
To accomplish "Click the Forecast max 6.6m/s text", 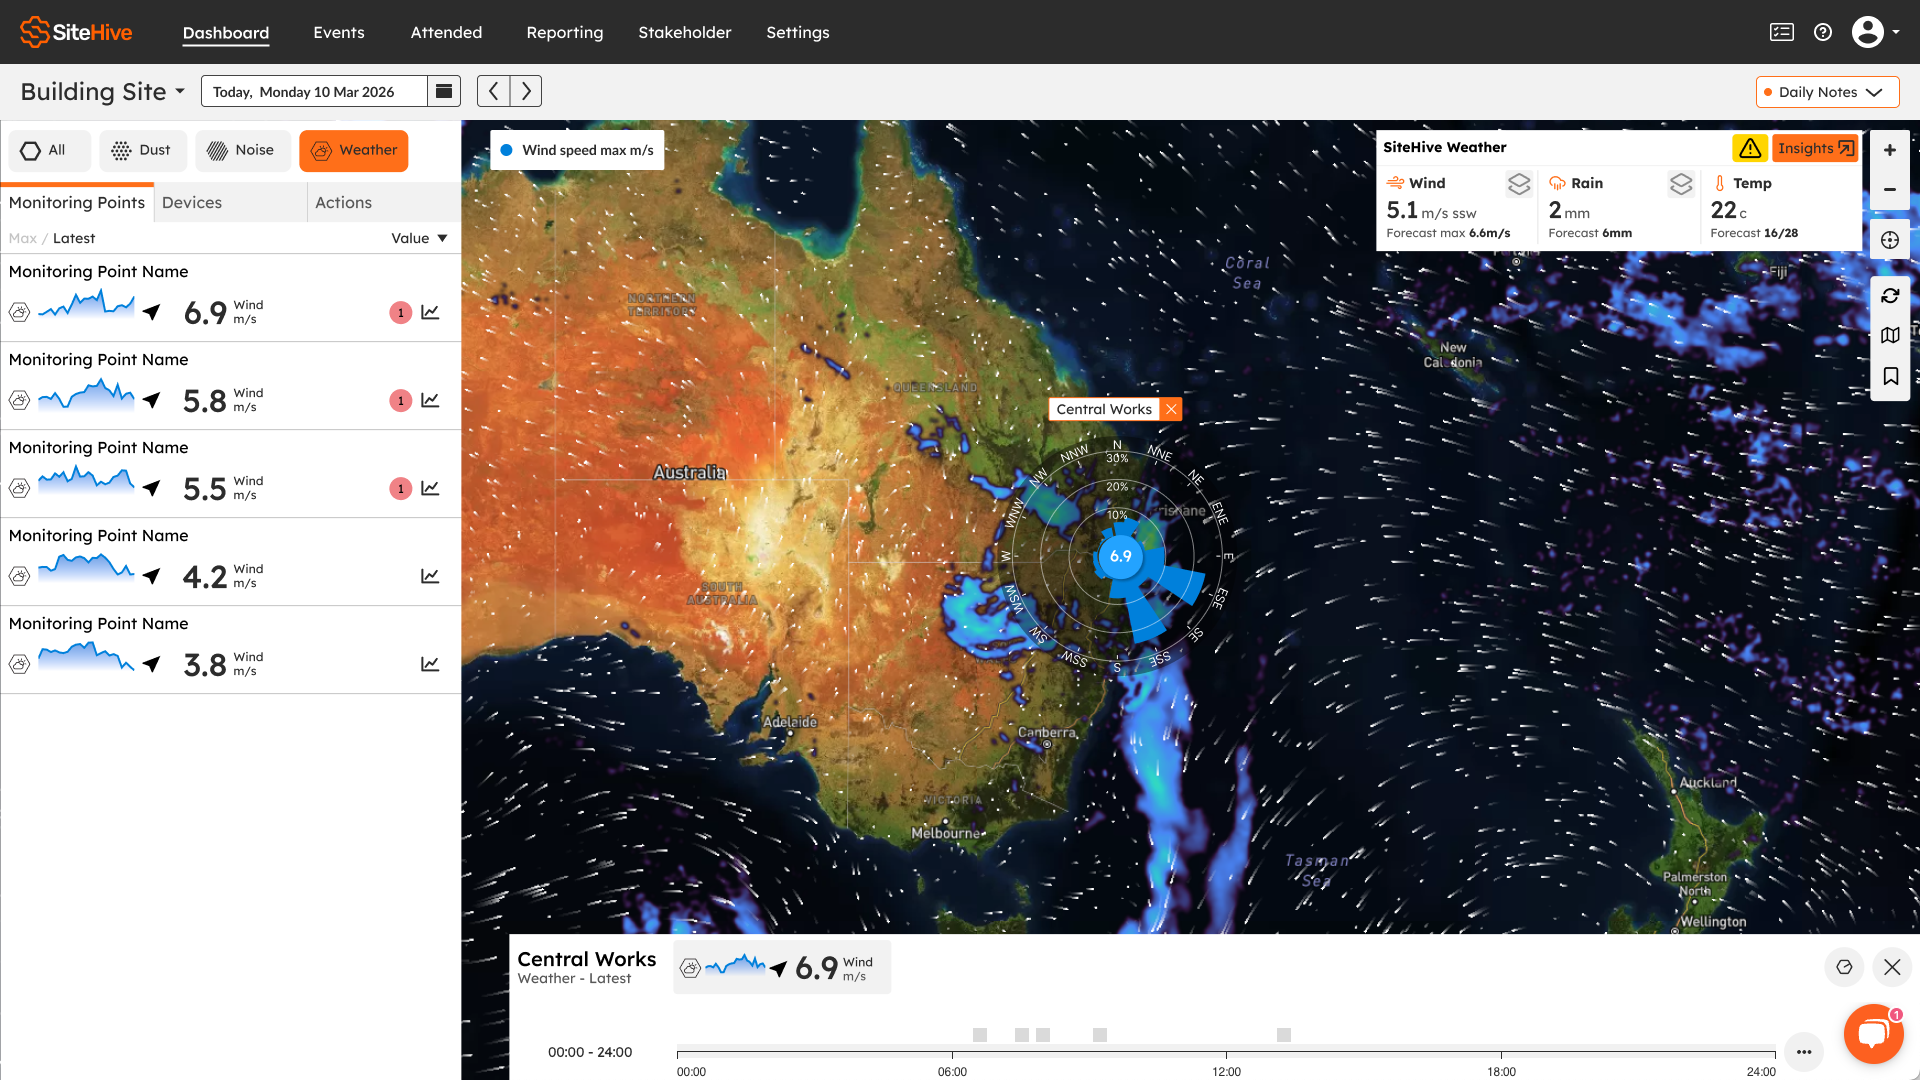I will coord(1448,233).
